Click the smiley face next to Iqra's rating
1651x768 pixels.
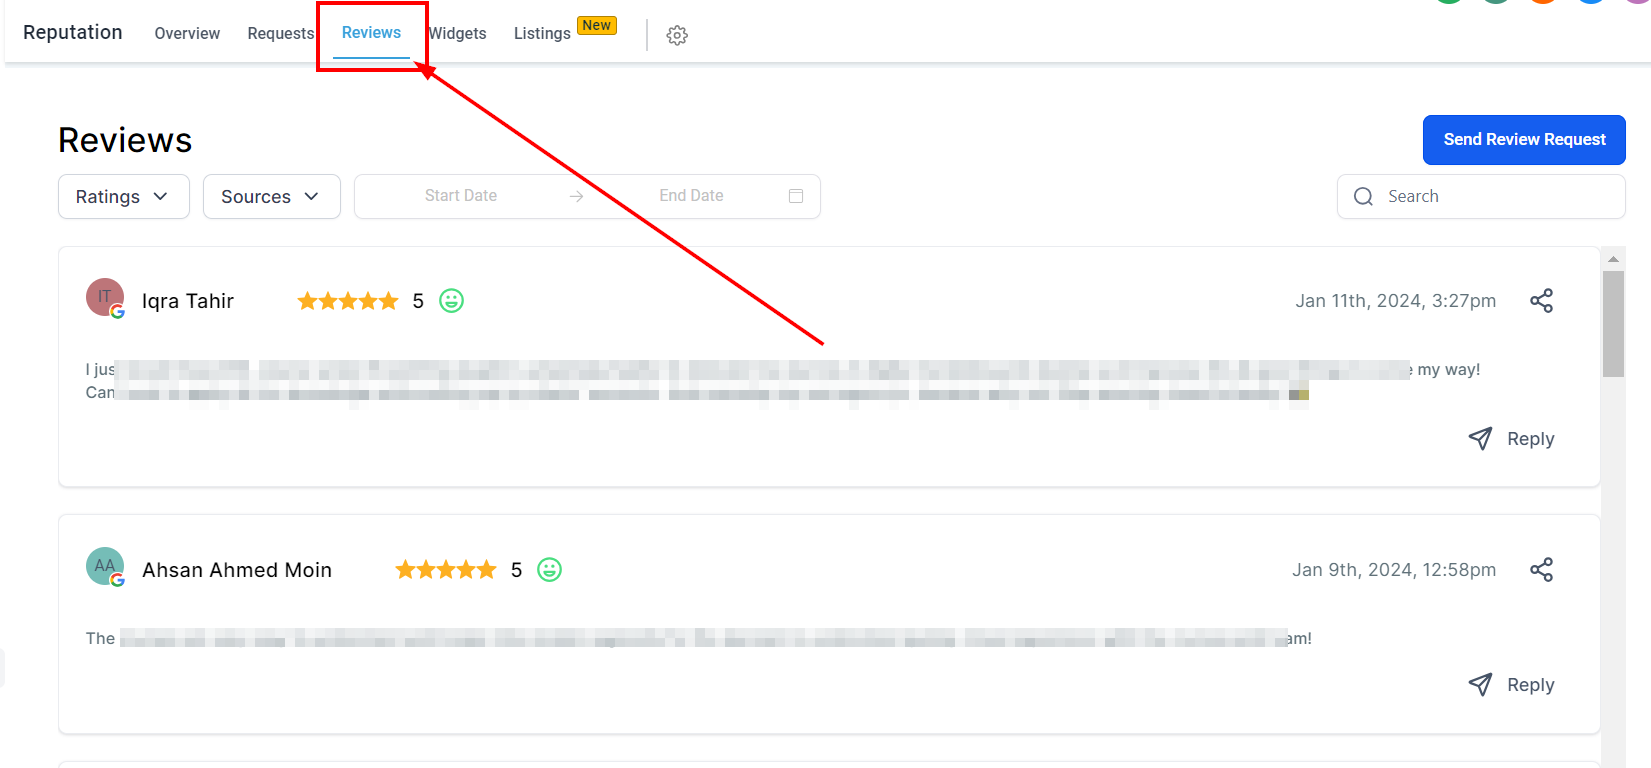[452, 301]
